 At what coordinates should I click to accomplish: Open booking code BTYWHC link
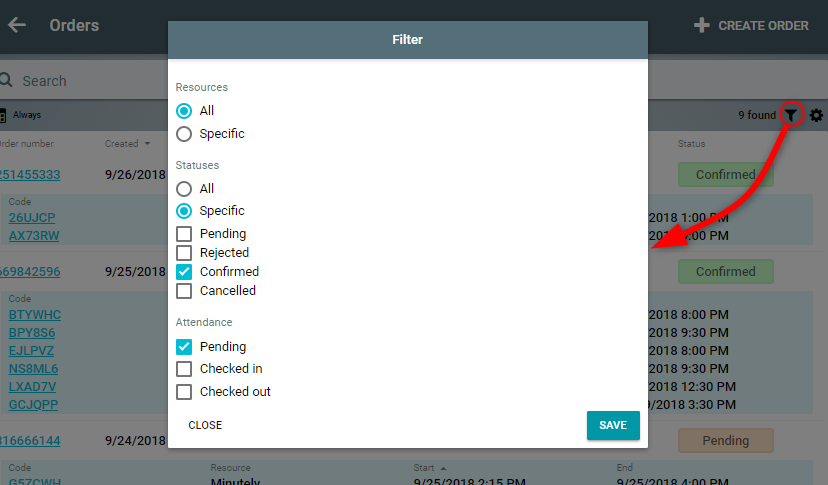tap(35, 315)
